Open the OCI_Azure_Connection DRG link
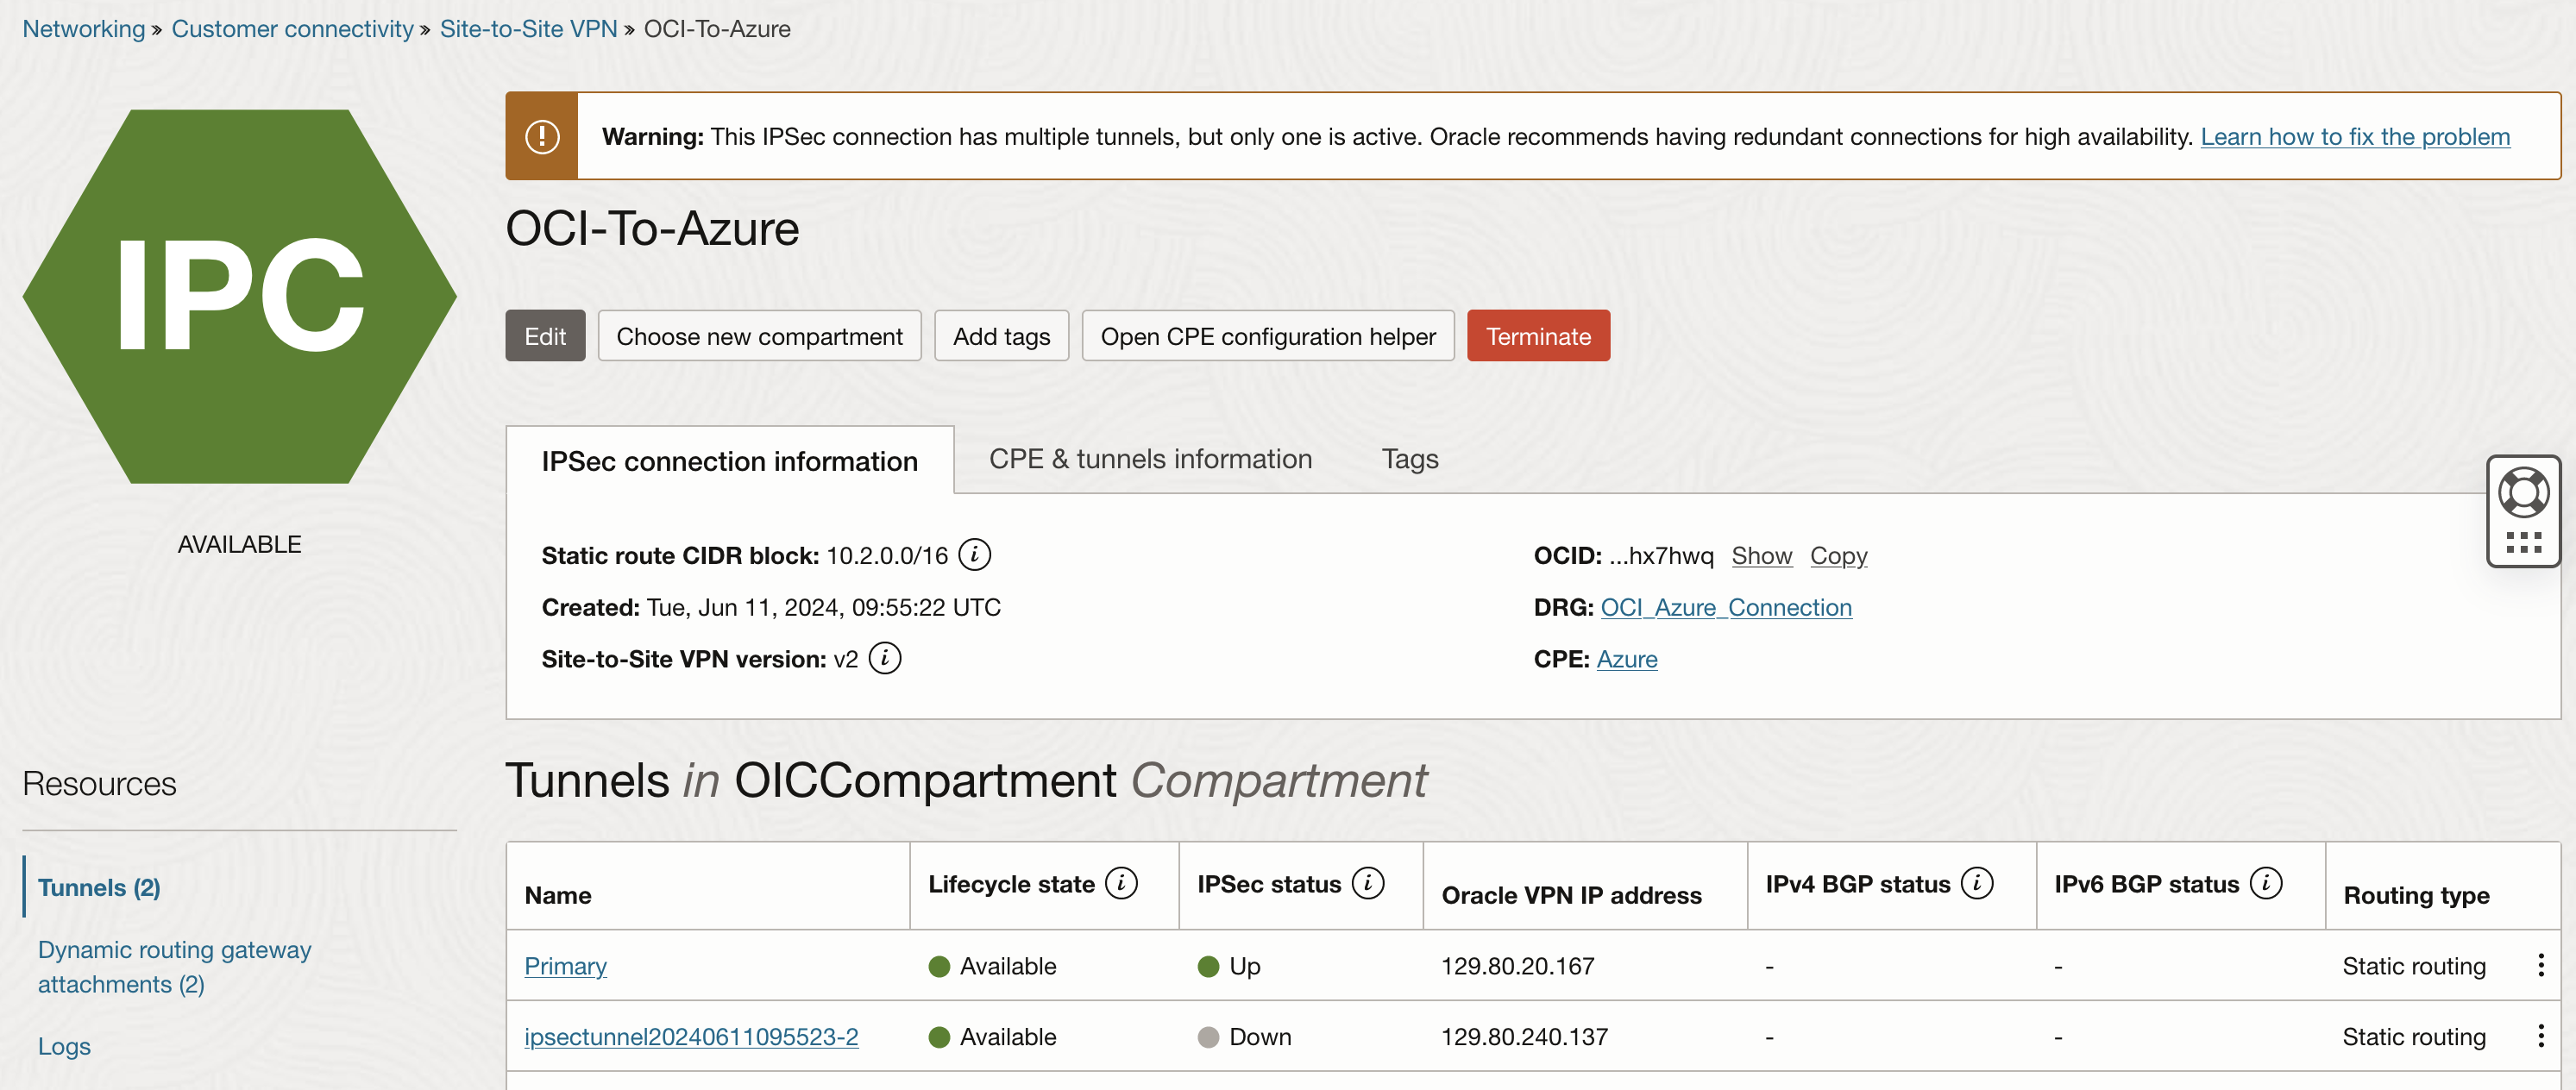The width and height of the screenshot is (2576, 1090). [1726, 608]
